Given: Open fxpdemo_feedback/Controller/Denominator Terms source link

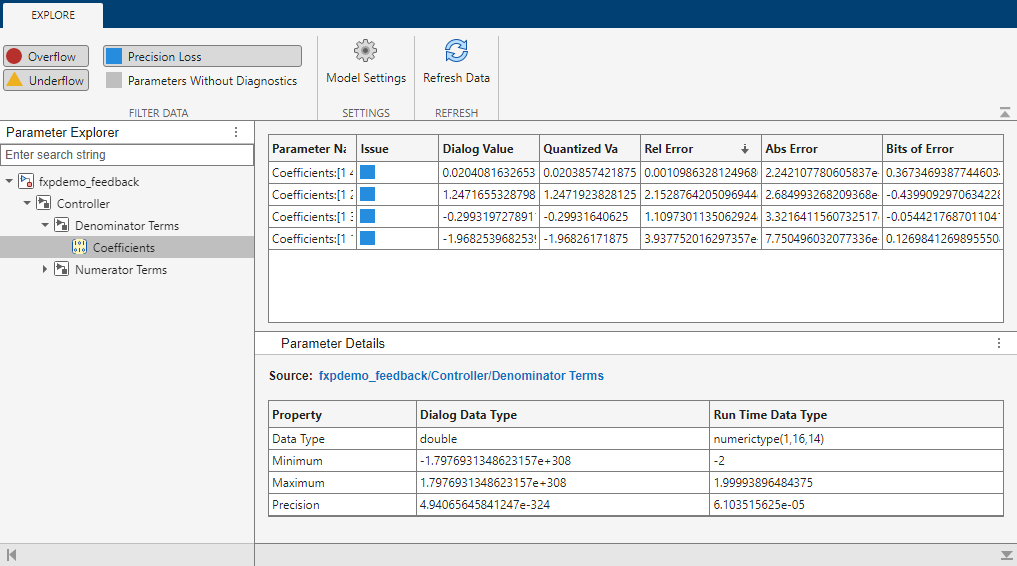Looking at the screenshot, I should (461, 376).
